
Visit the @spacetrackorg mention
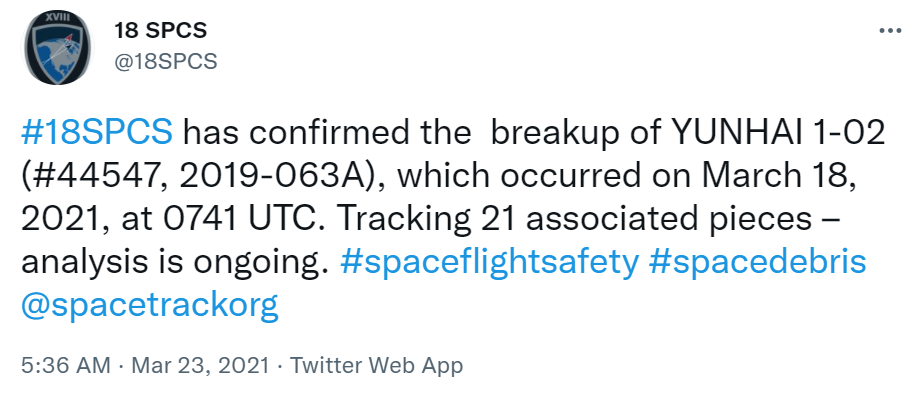pyautogui.click(x=150, y=306)
